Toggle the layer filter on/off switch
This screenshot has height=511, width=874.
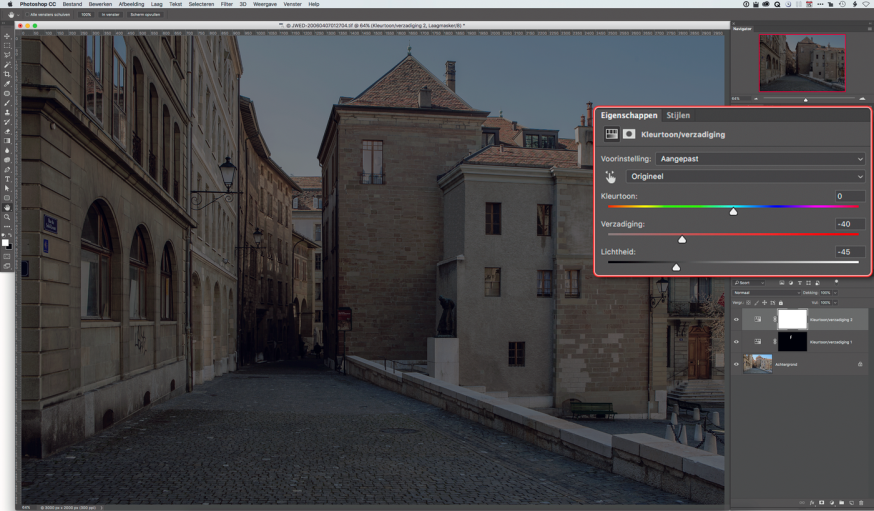click(x=837, y=282)
